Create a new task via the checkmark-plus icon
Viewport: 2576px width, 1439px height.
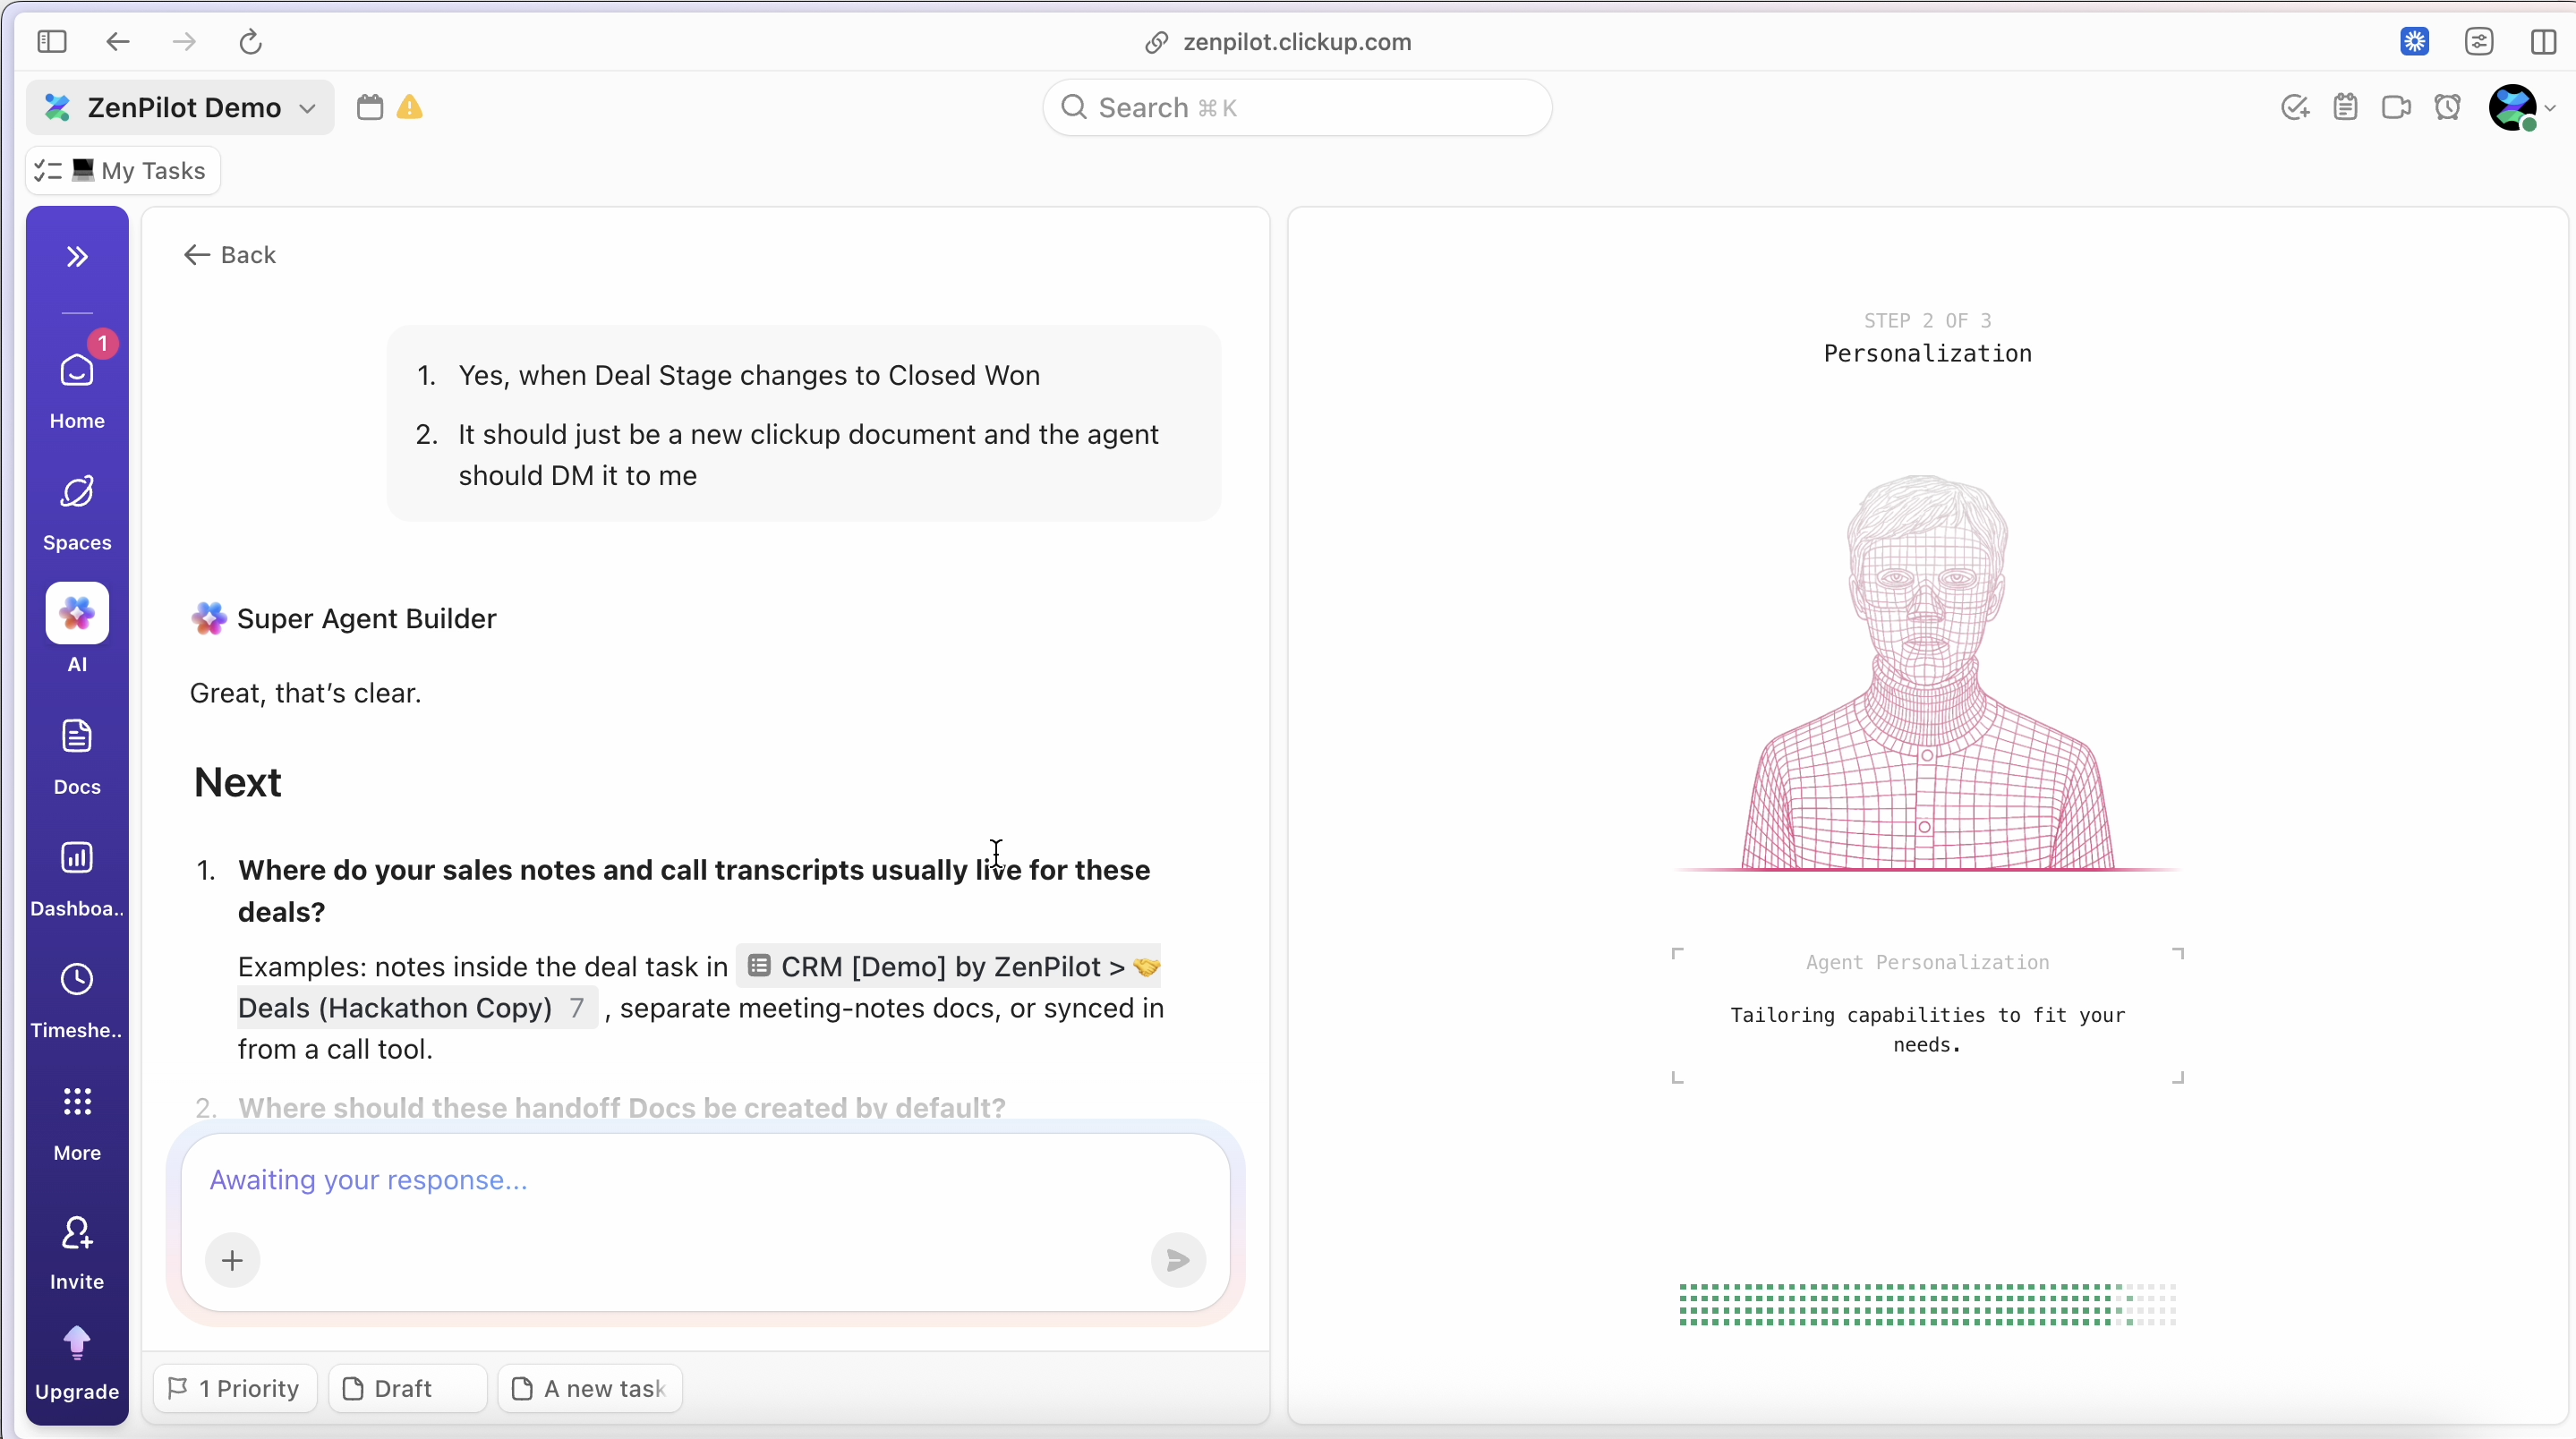[2295, 107]
